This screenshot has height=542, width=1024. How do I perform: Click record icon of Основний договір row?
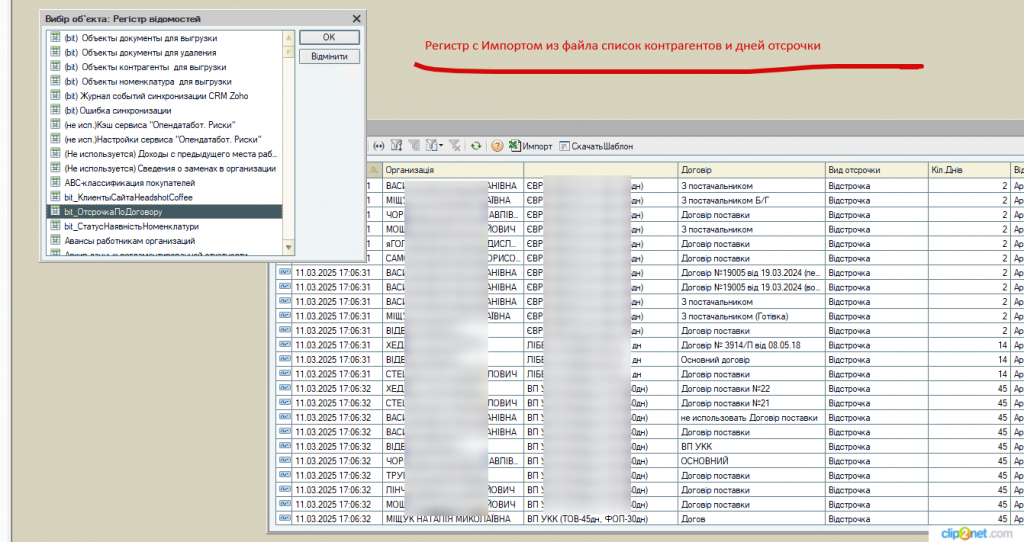pyautogui.click(x=285, y=359)
